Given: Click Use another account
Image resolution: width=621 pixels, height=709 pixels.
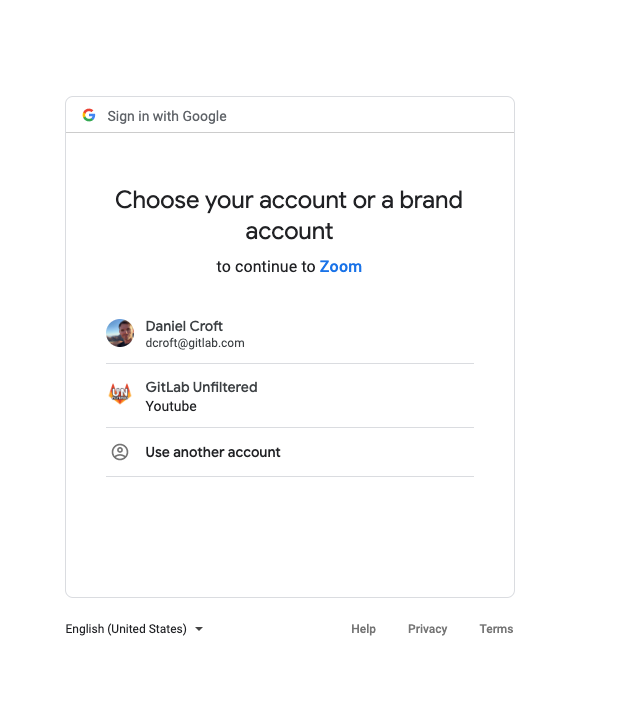Looking at the screenshot, I should click(290, 452).
